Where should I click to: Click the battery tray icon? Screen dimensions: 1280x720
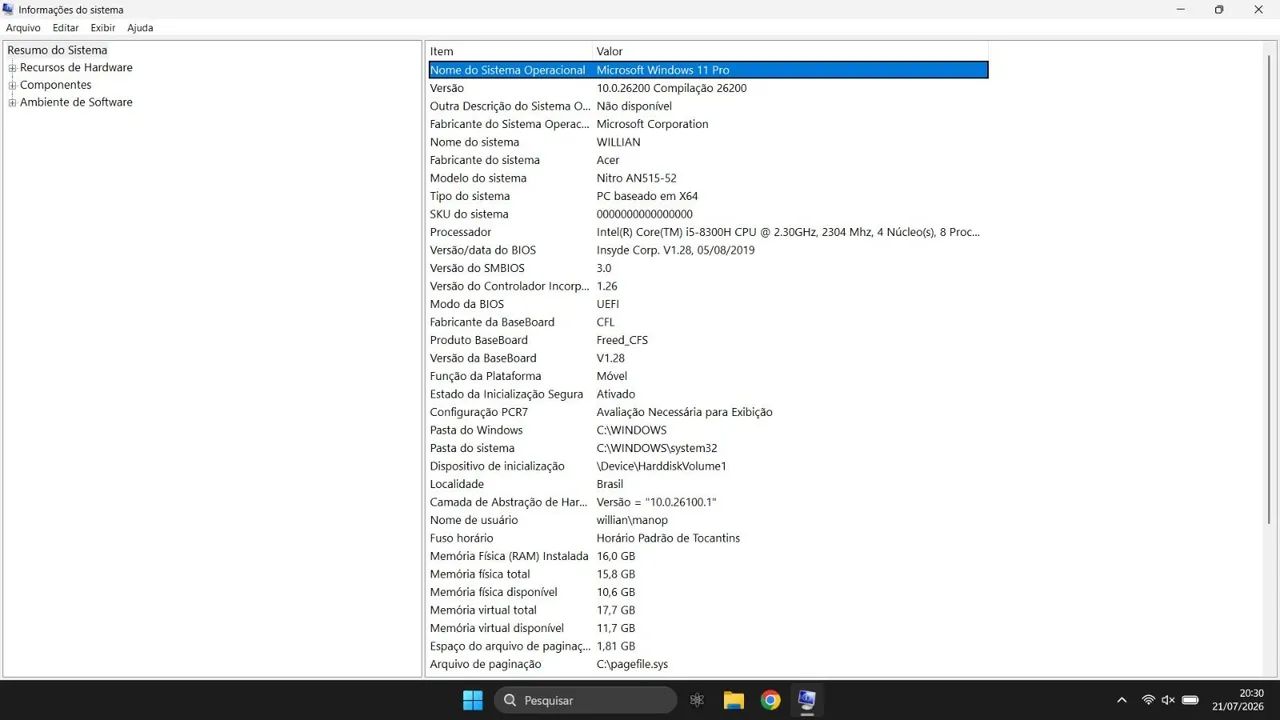click(1190, 700)
